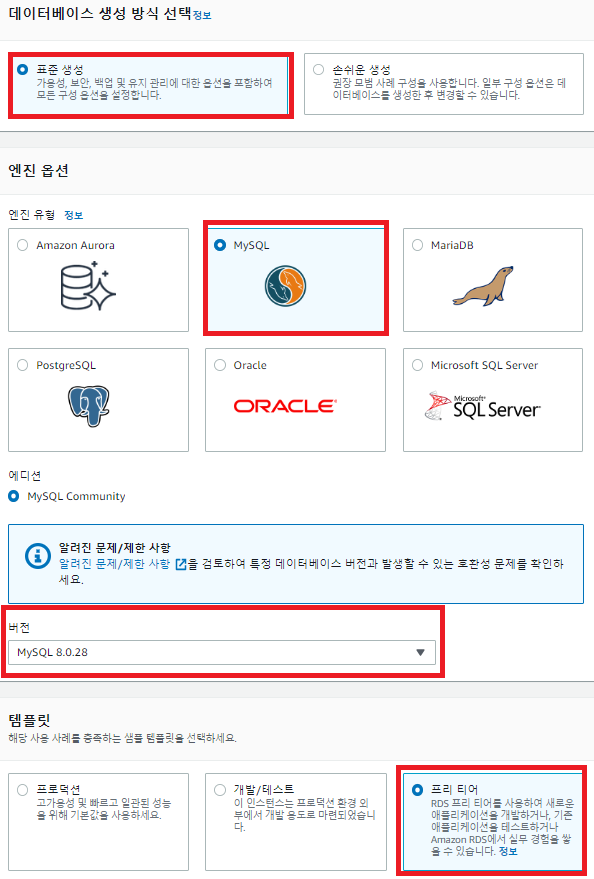Viewport: 594px width, 879px height.
Task: Open the 알려진 문제/제한 사항 hyperlink
Action: tap(114, 564)
